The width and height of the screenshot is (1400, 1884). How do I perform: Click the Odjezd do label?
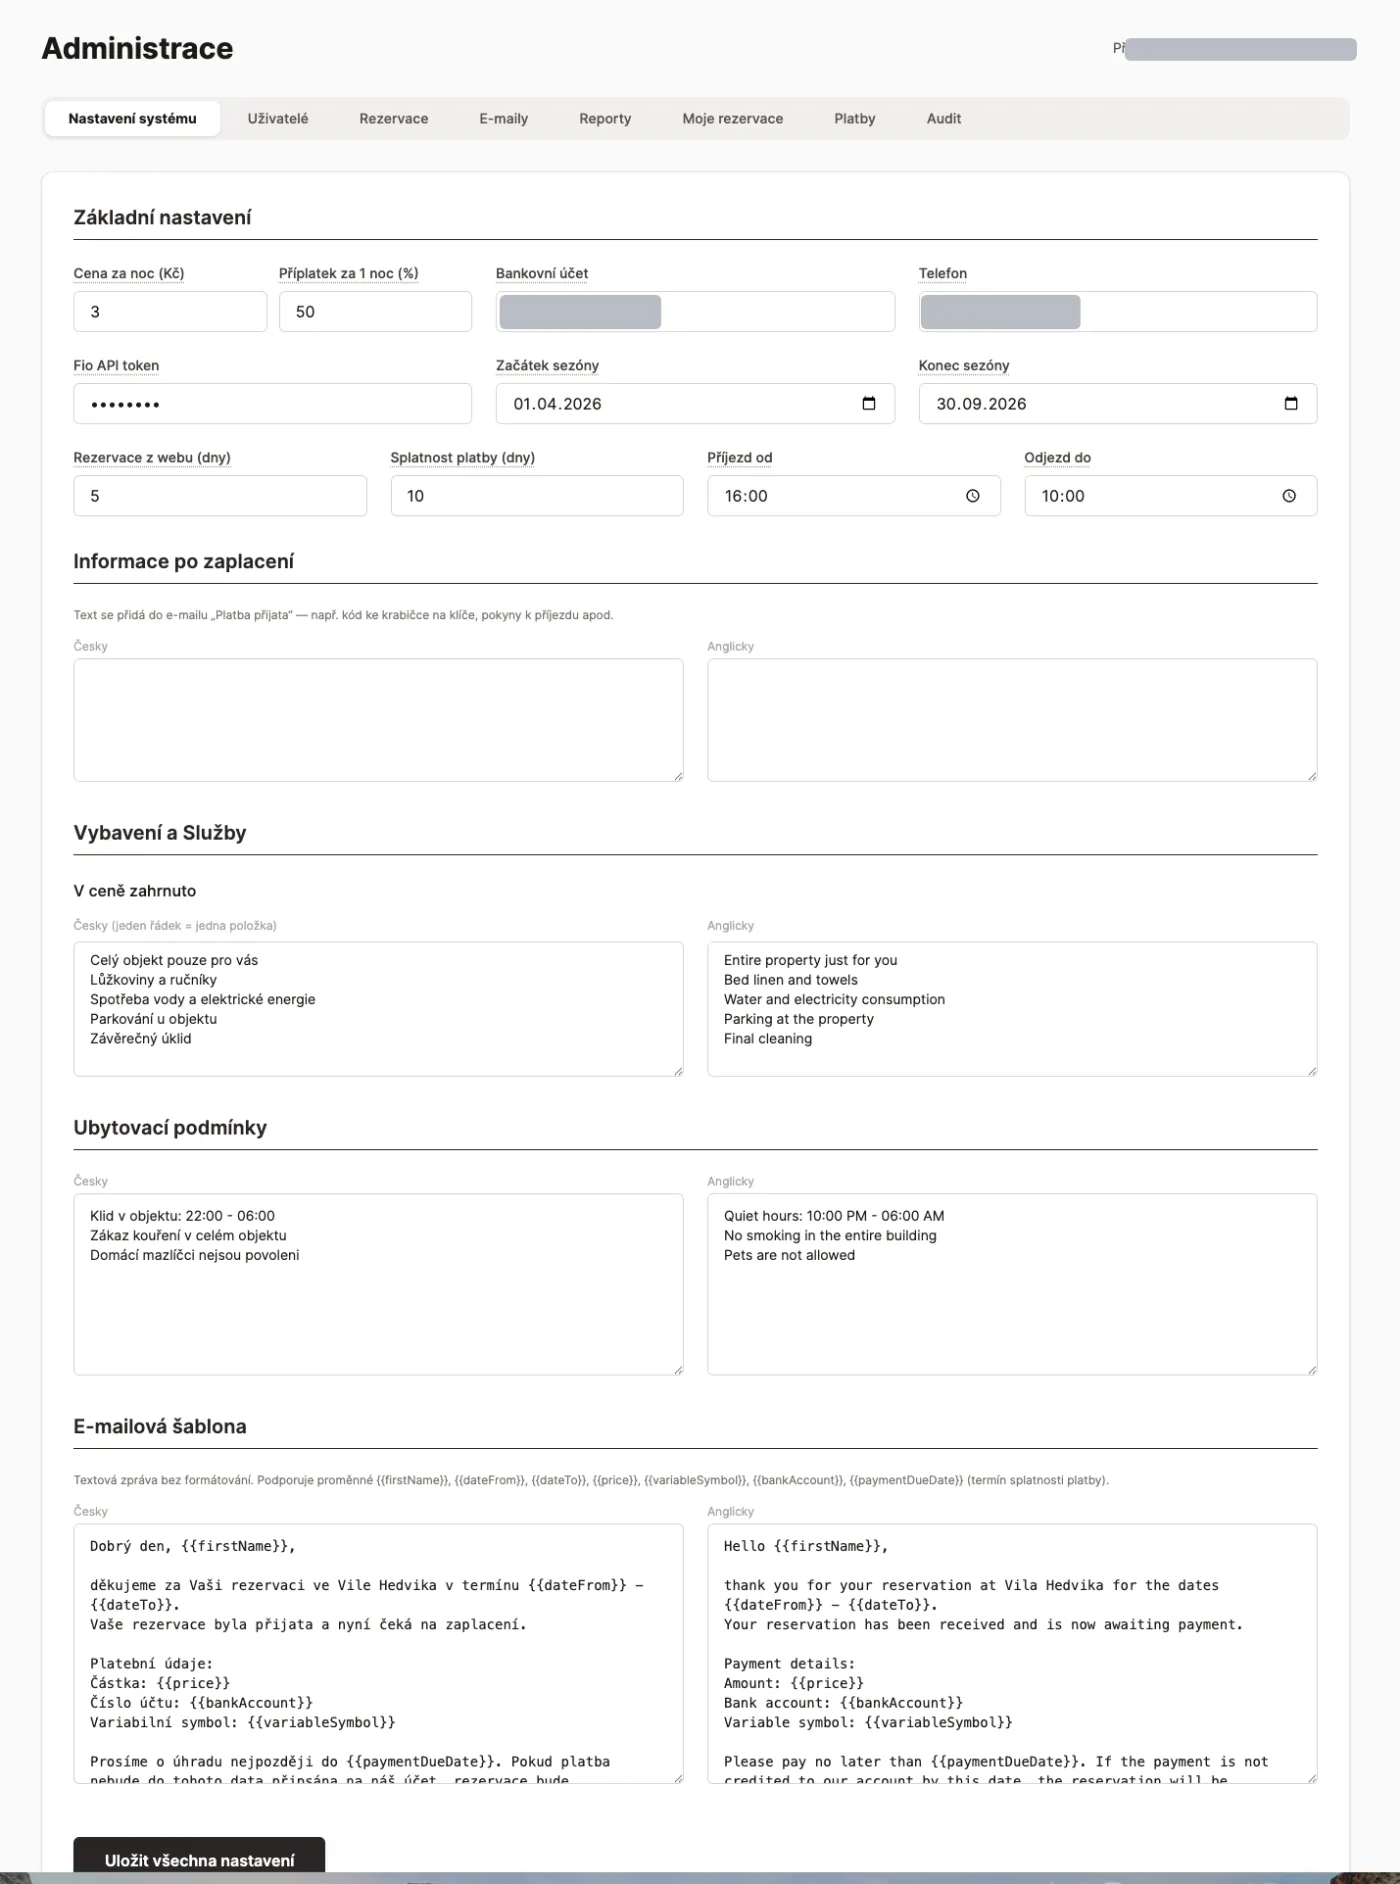coord(1057,457)
